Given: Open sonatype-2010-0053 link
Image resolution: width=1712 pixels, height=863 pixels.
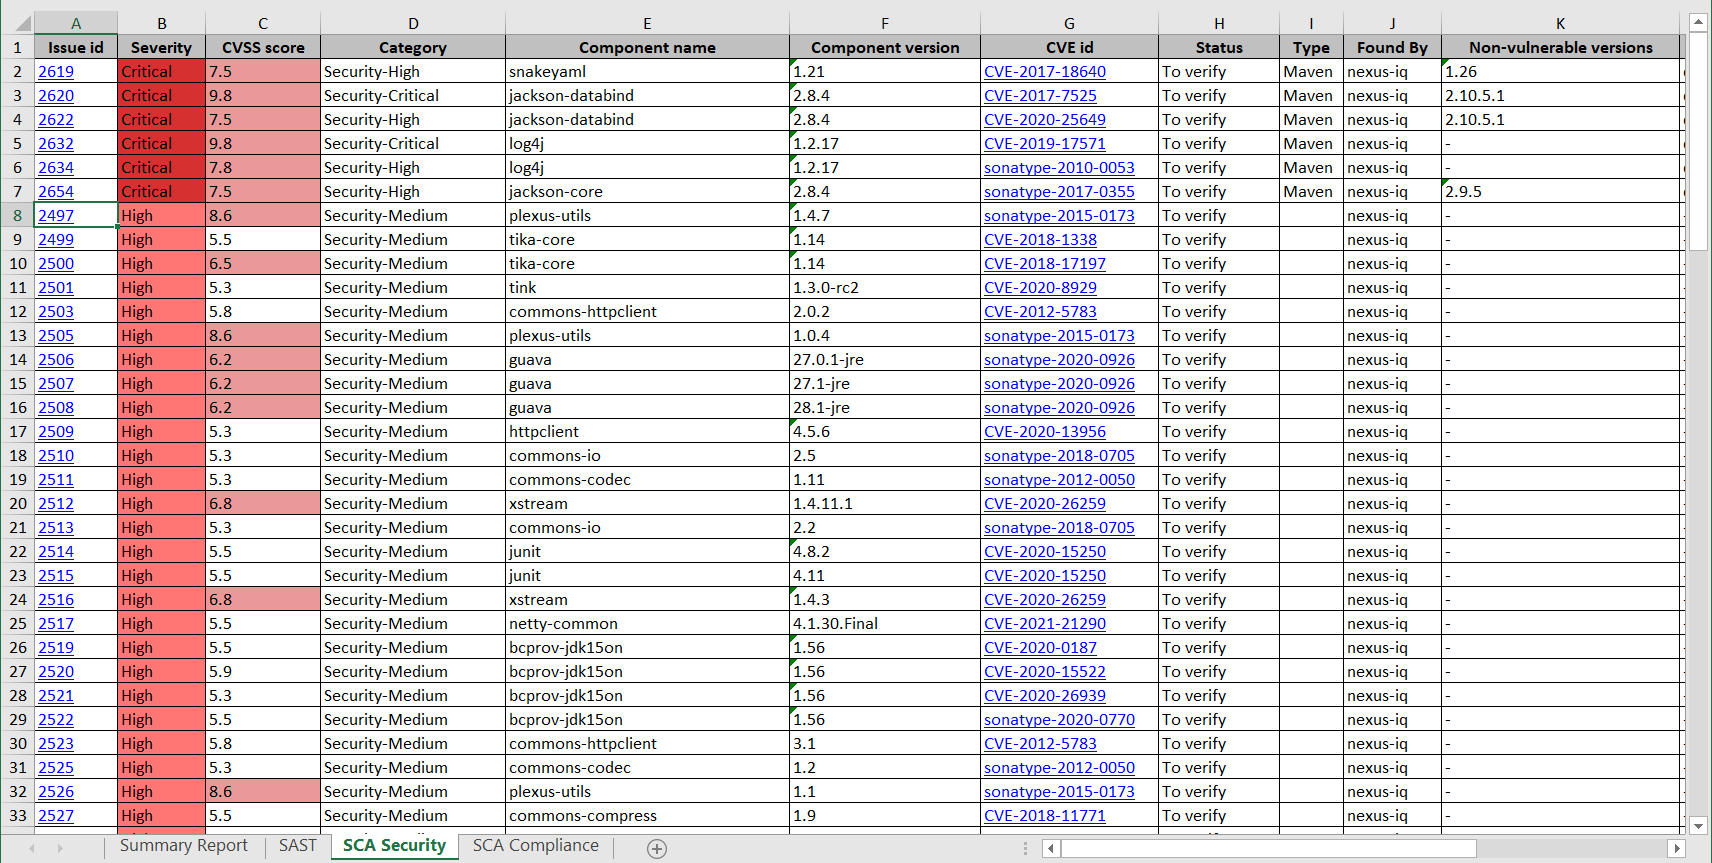Looking at the screenshot, I should coord(1059,168).
